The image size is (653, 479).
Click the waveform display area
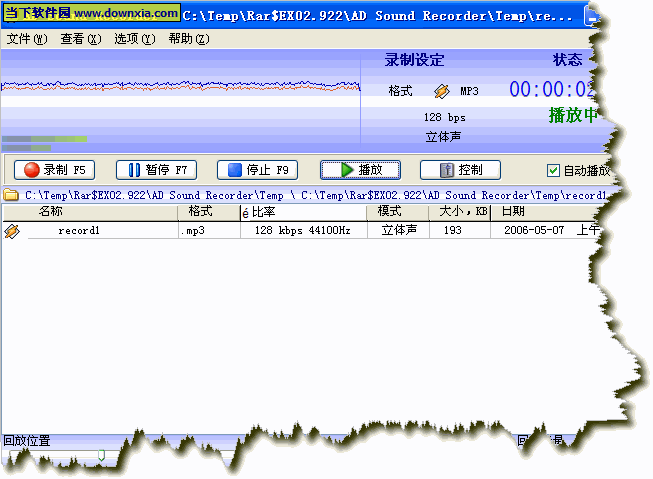tap(180, 90)
